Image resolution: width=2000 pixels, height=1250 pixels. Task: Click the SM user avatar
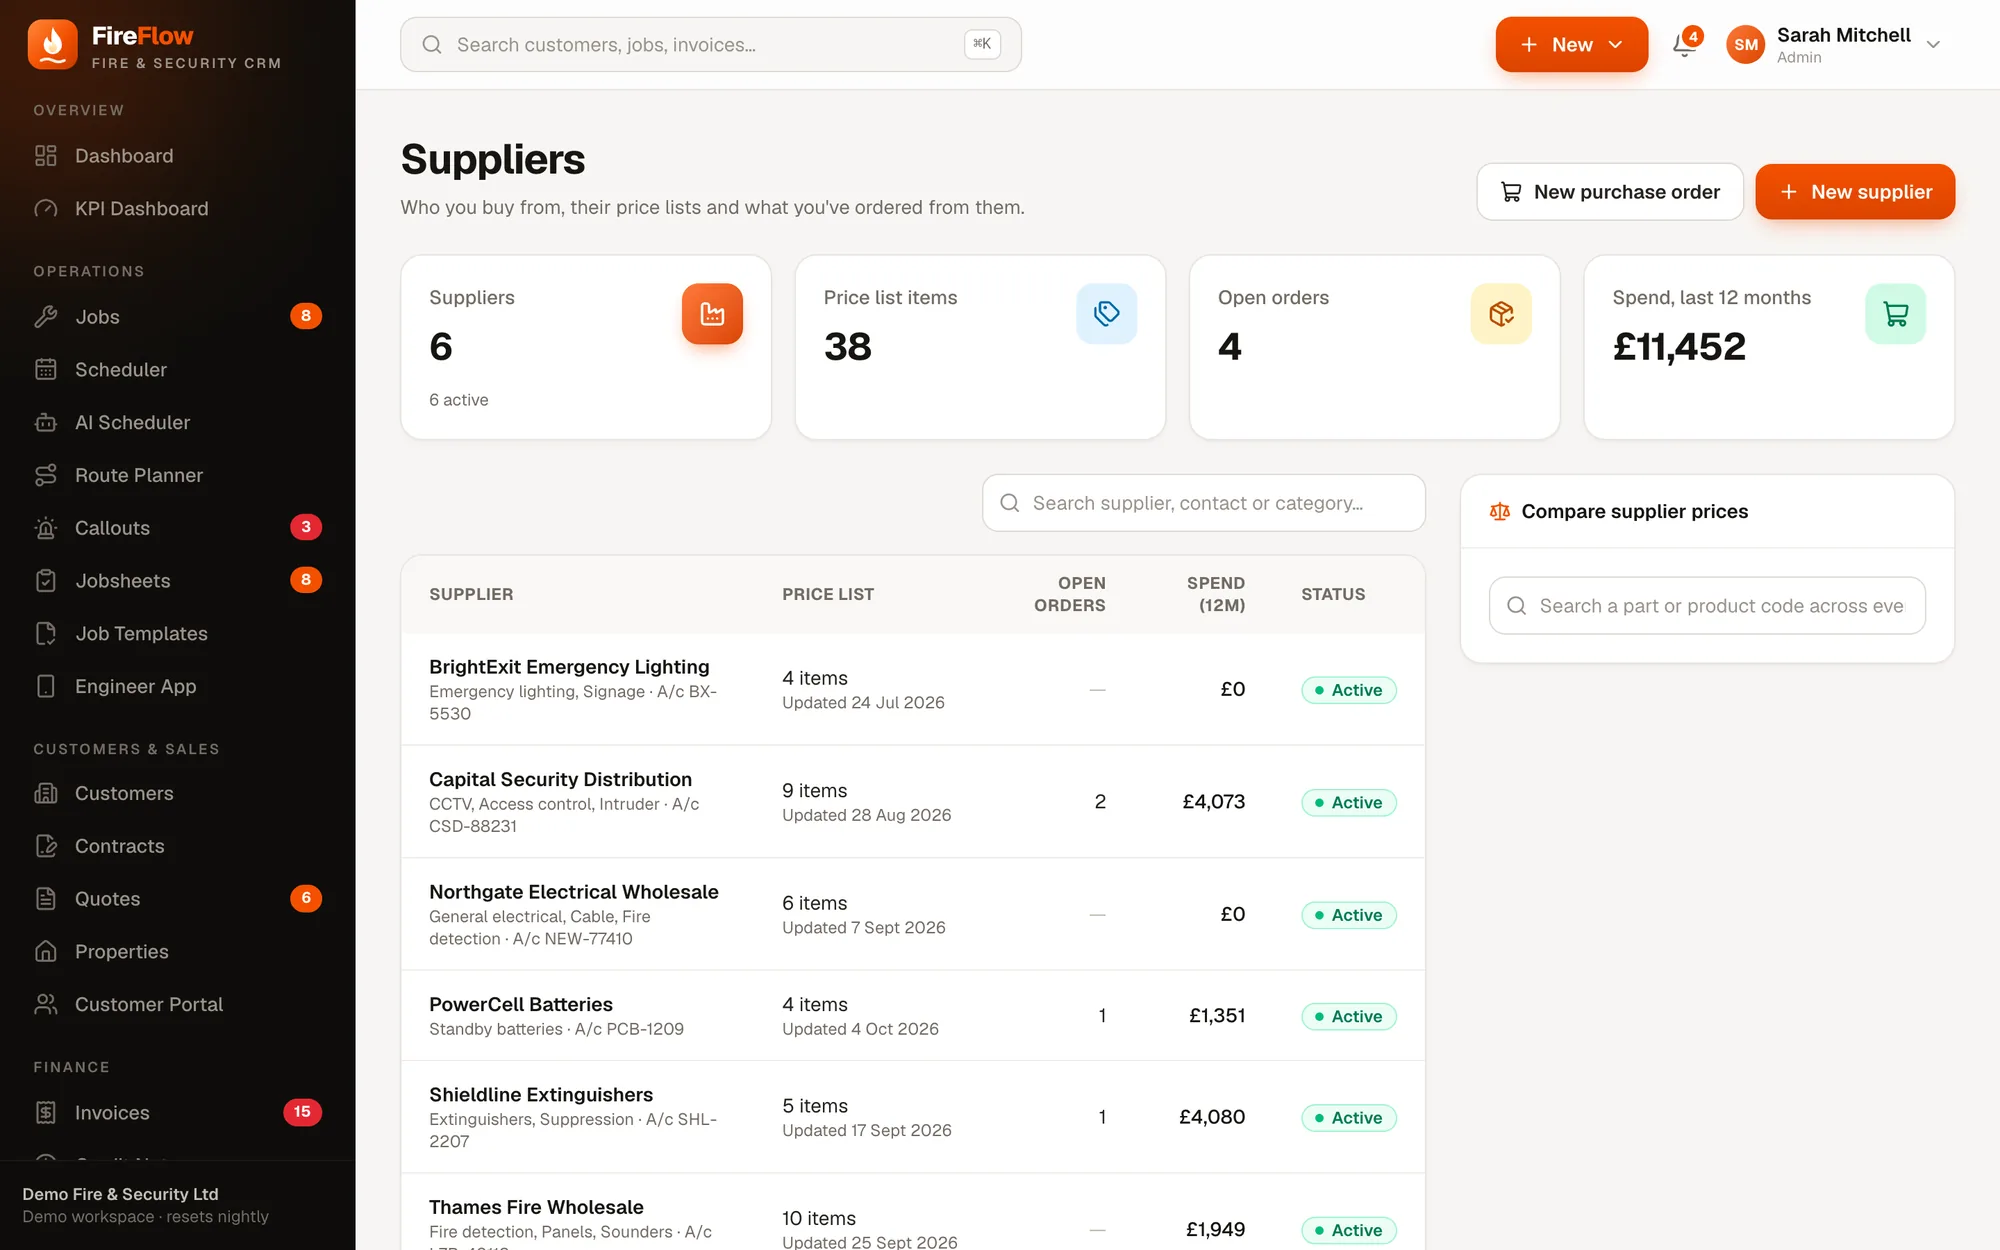(1746, 45)
